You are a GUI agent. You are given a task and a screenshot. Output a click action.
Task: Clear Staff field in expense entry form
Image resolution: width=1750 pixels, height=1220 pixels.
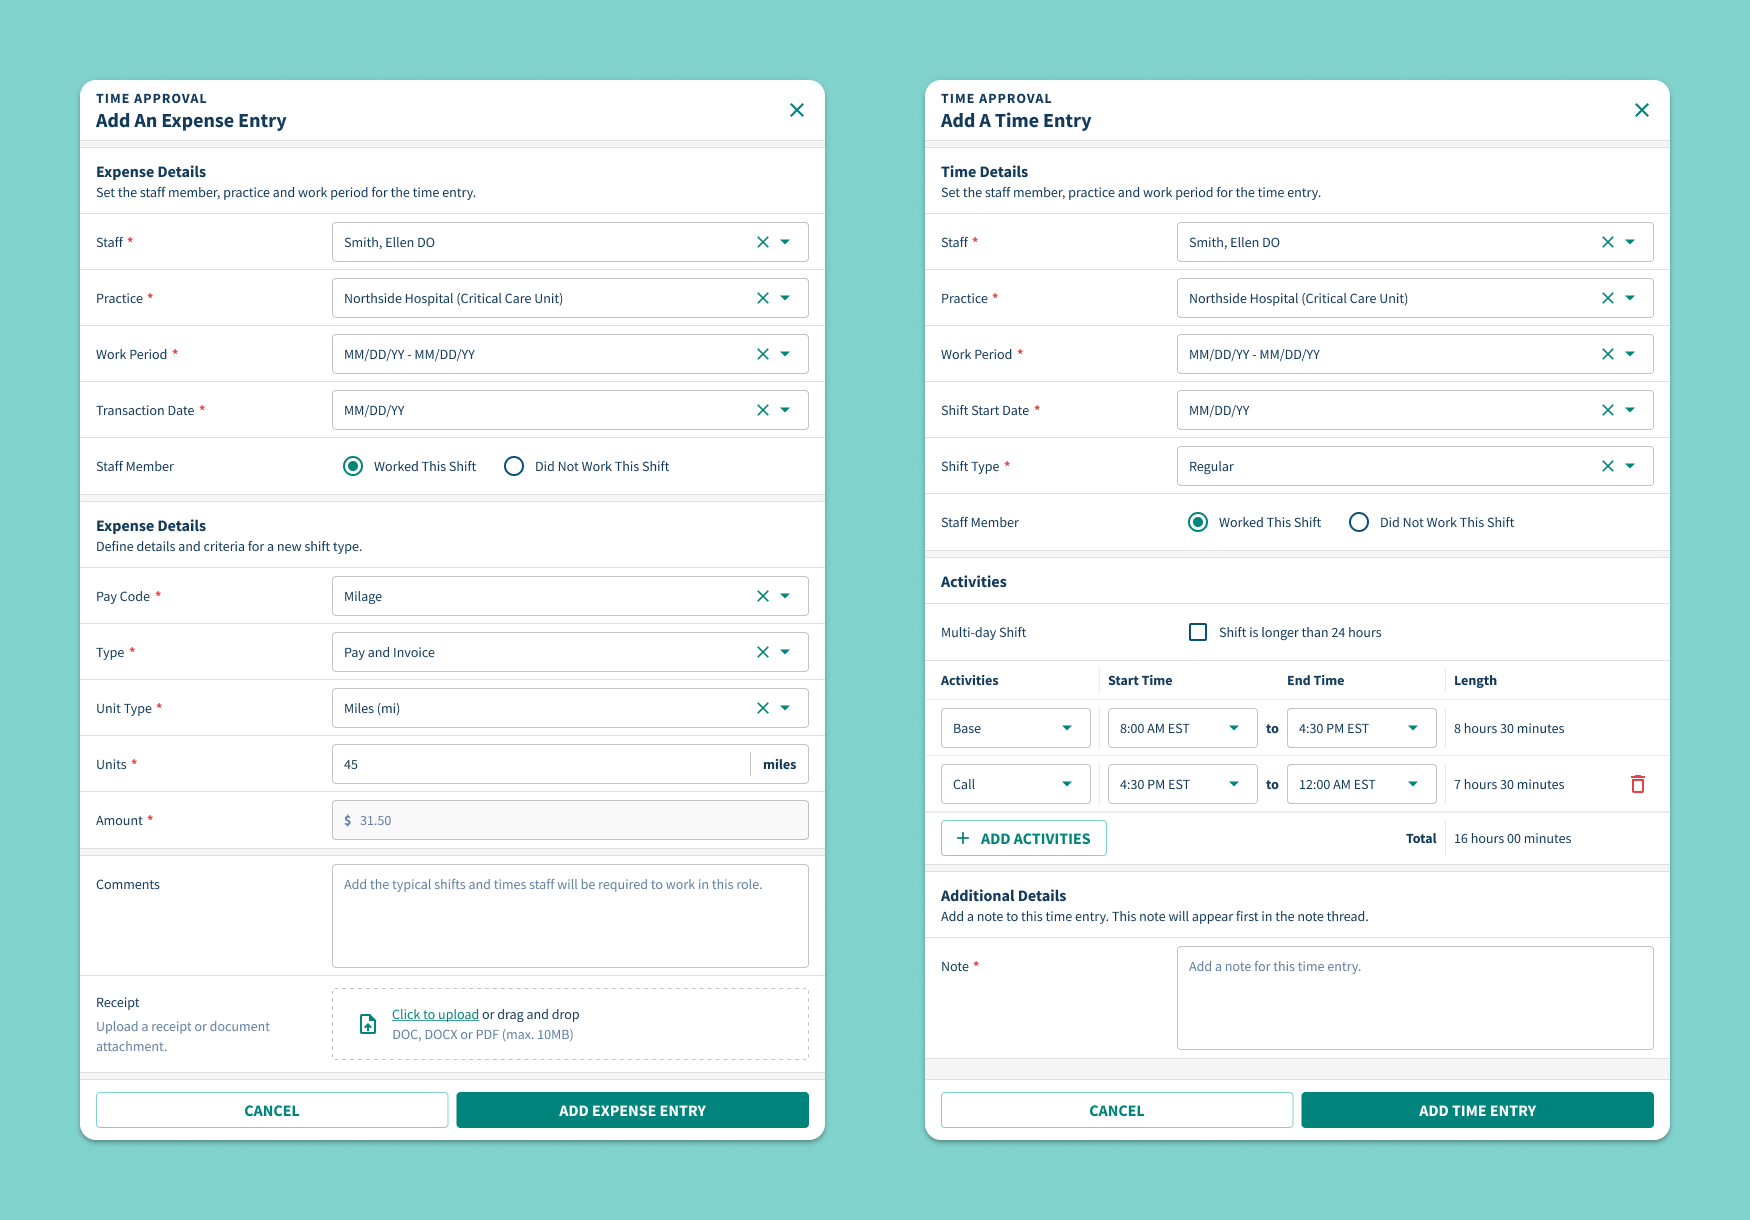pyautogui.click(x=763, y=242)
